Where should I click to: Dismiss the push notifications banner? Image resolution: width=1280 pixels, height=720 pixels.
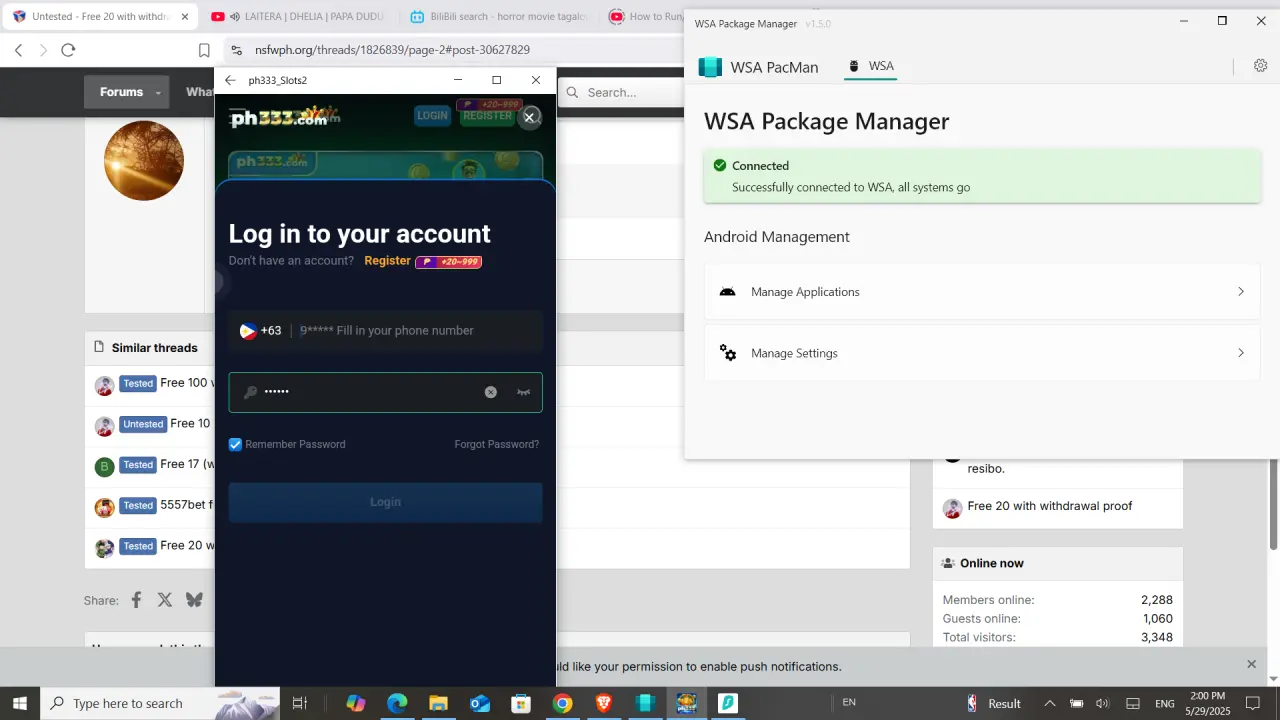click(1251, 665)
